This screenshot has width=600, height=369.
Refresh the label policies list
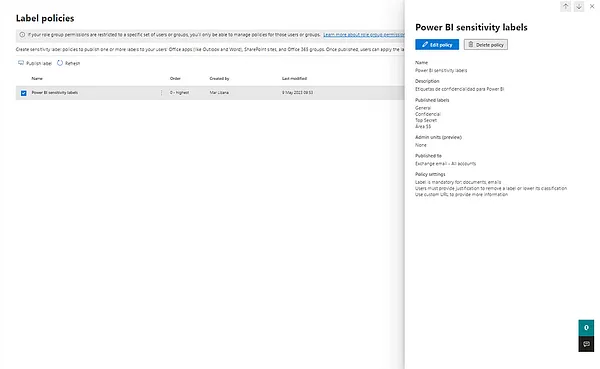(68, 63)
